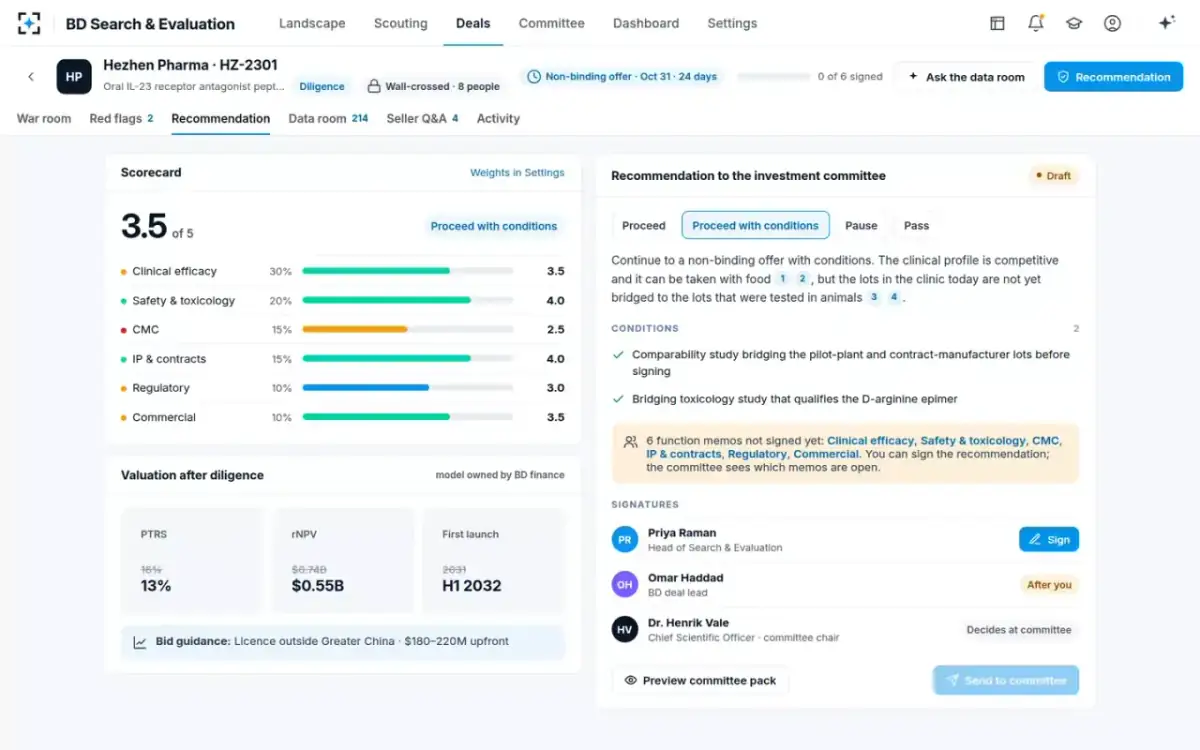Viewport: 1200px width, 750px height.
Task: Click the 0 of 6 signed progress bar
Action: click(773, 77)
